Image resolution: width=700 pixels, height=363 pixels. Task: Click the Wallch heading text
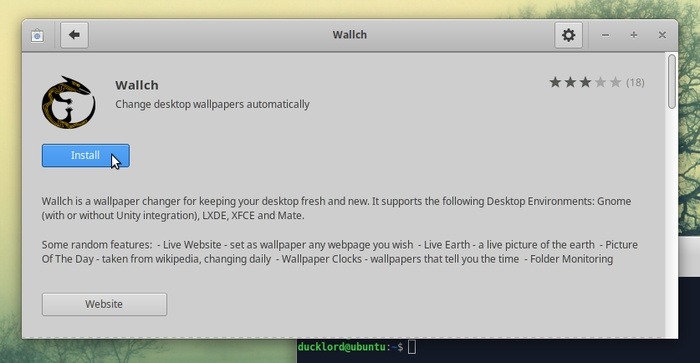(x=137, y=85)
